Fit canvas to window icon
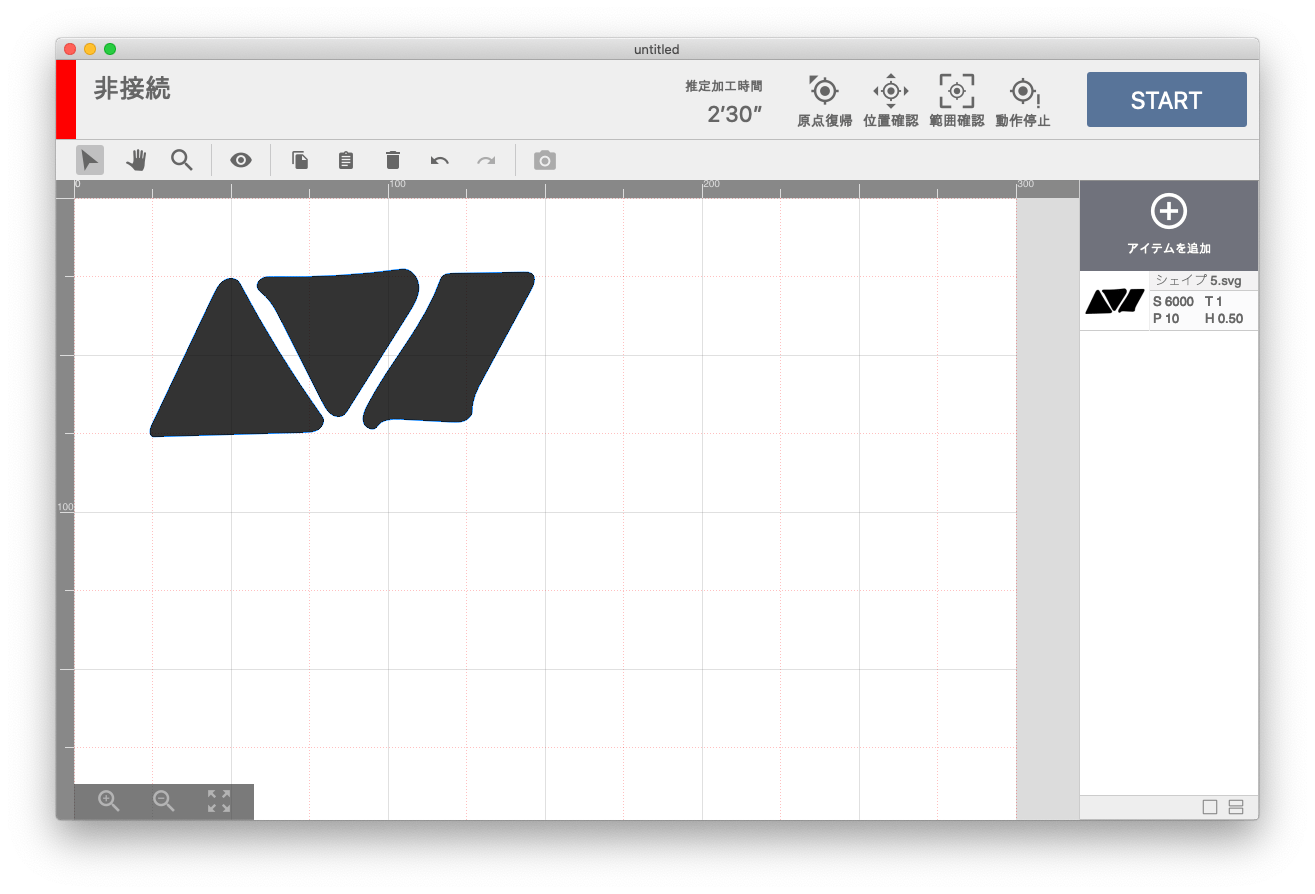1315x894 pixels. coord(219,801)
